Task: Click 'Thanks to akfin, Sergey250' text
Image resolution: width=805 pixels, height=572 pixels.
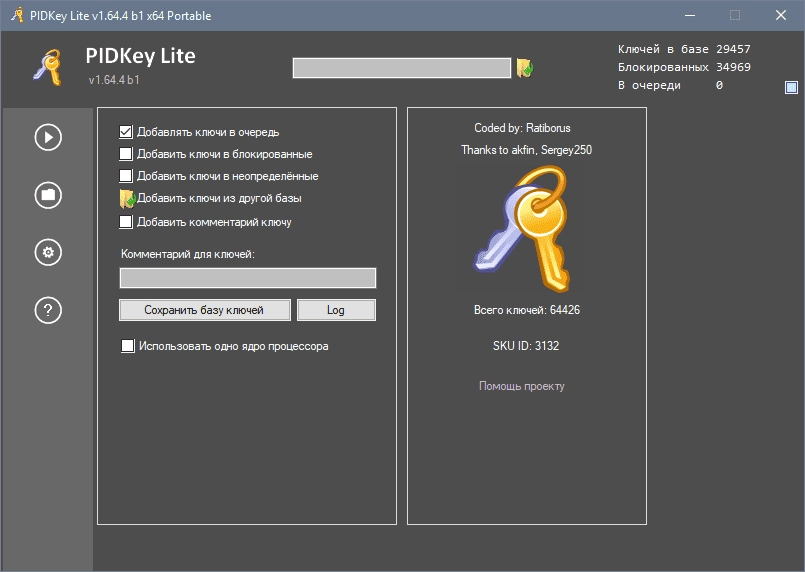Action: 527,150
